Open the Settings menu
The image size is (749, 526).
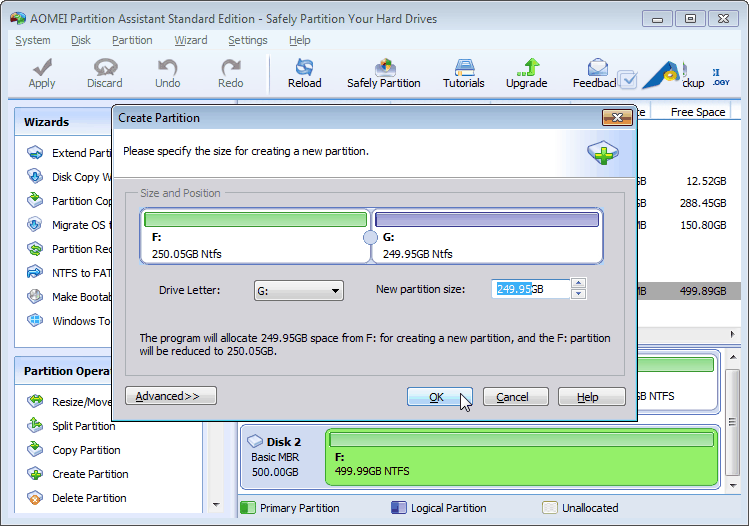click(x=248, y=41)
